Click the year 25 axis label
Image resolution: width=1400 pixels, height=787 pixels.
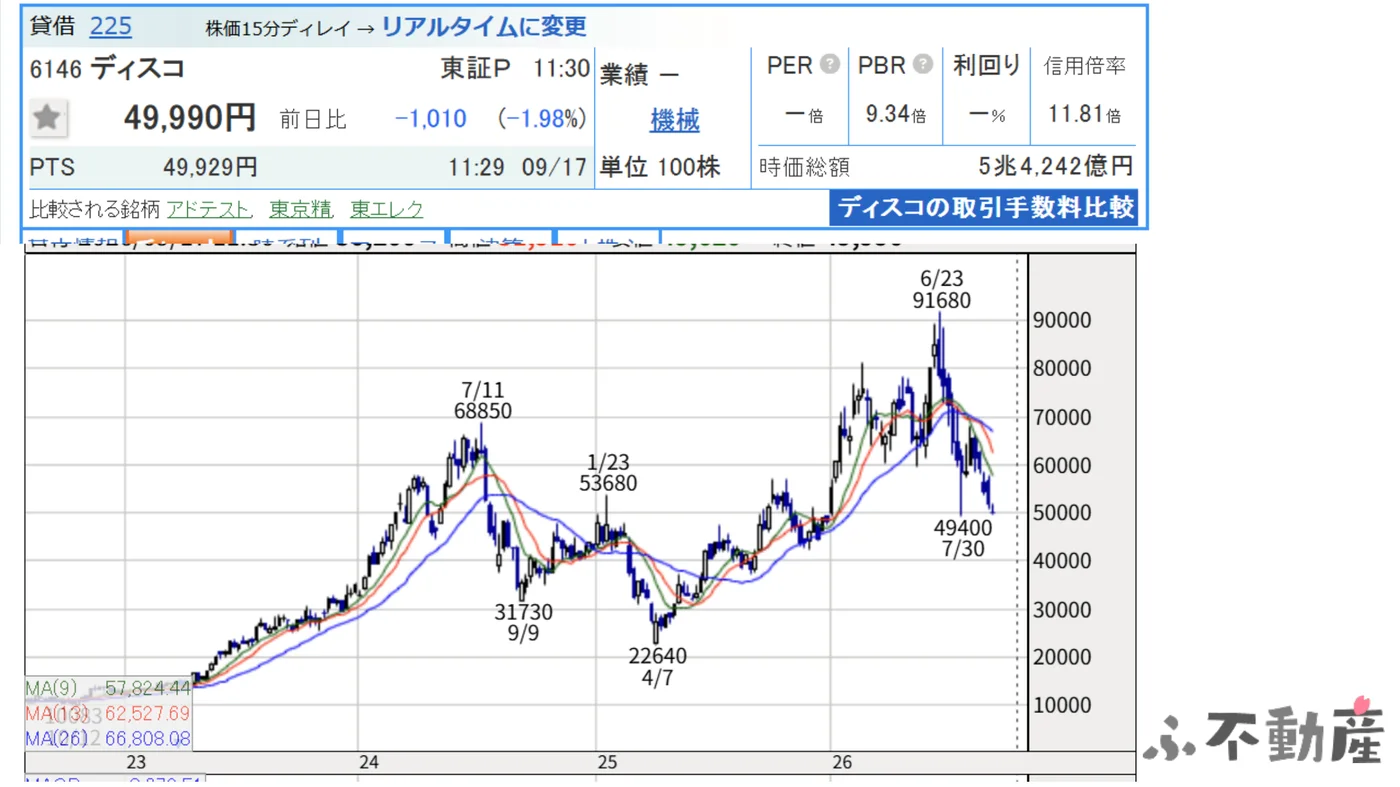[x=607, y=763]
